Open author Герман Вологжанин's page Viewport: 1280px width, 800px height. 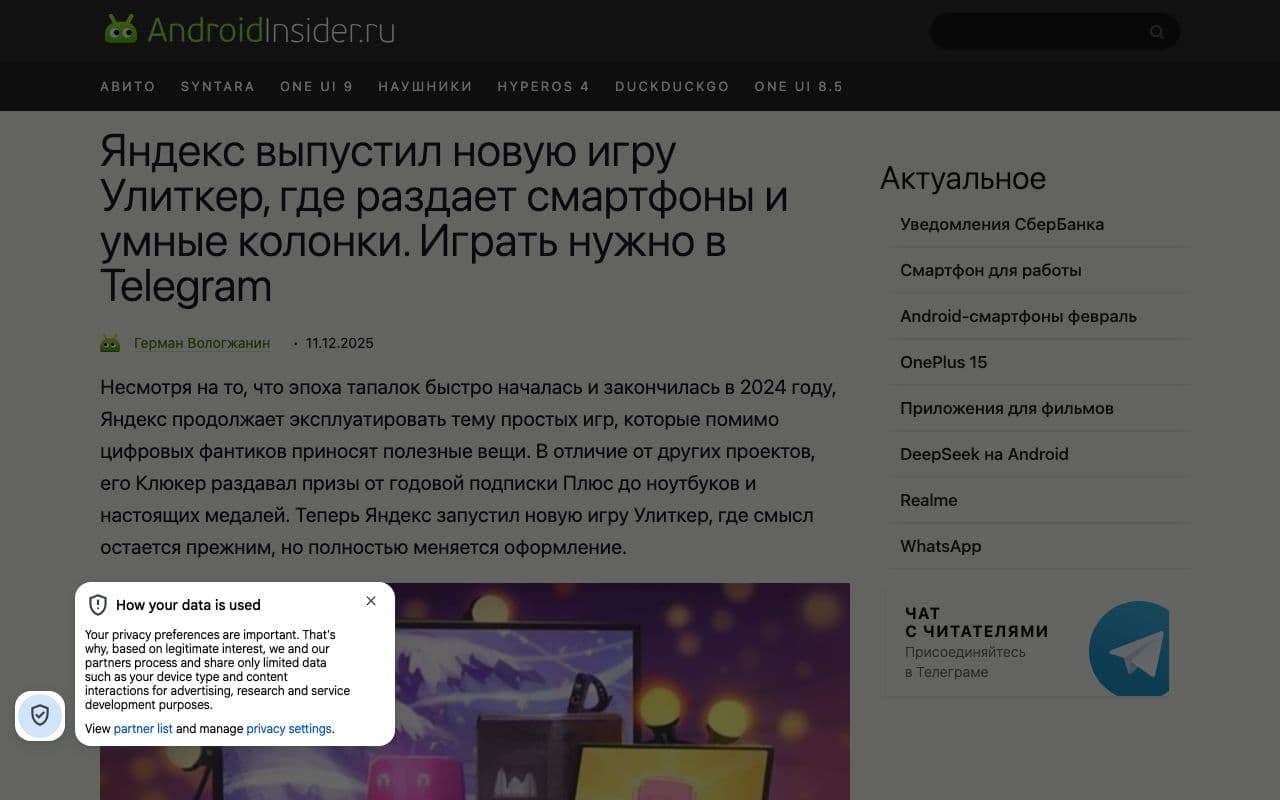coord(202,343)
